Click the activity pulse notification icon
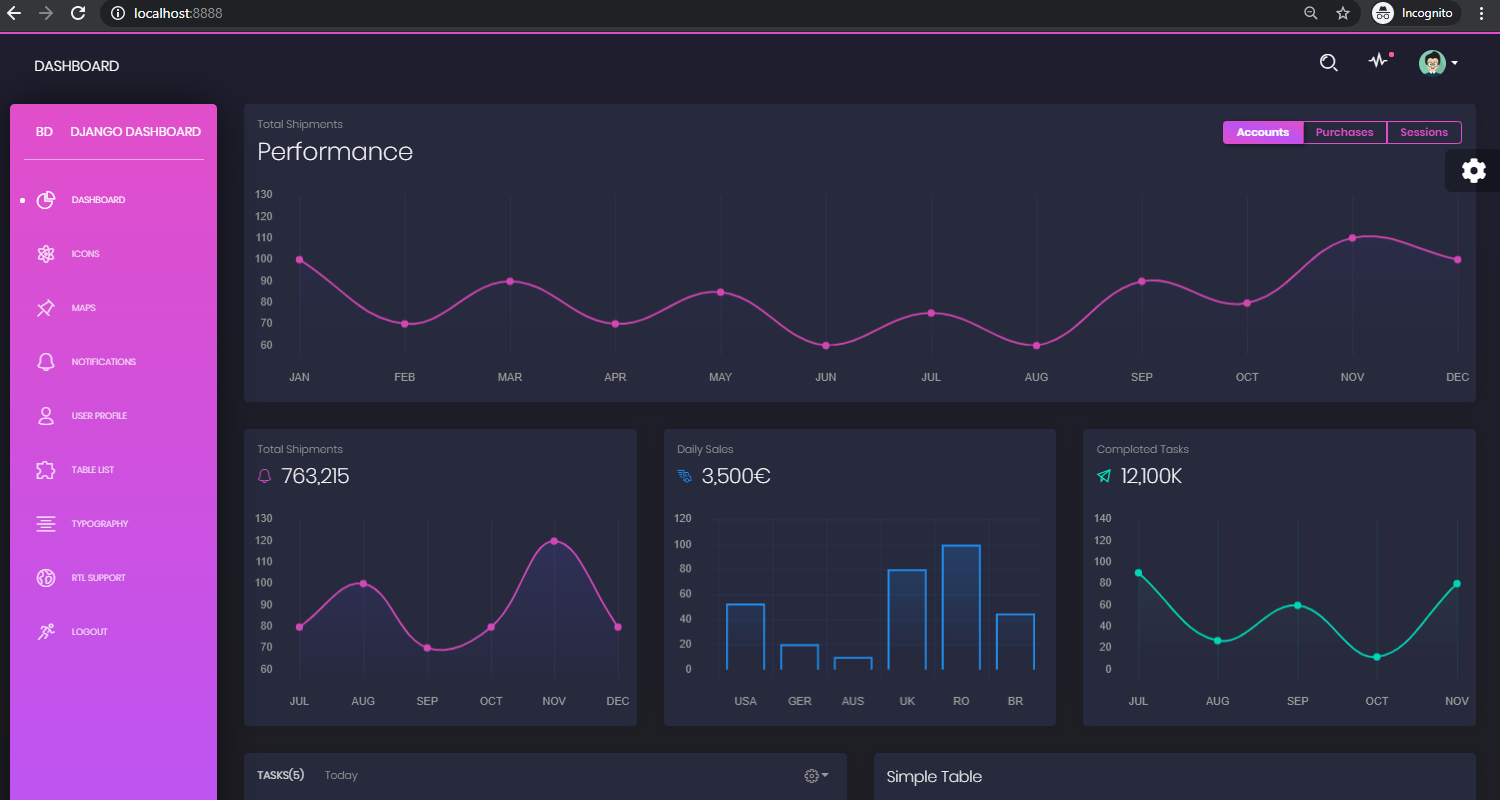 (1379, 61)
